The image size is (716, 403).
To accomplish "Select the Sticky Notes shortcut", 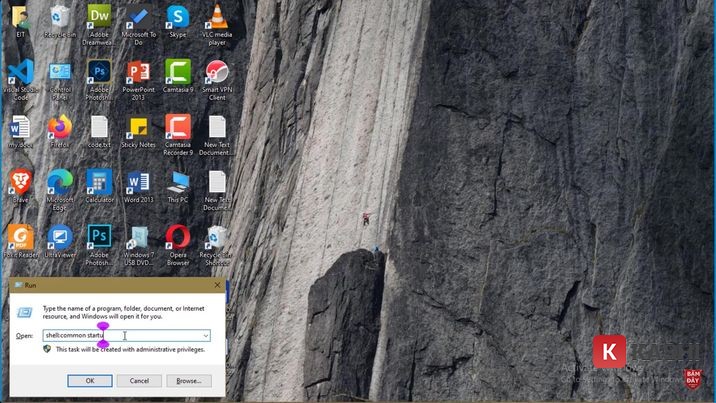I will (138, 128).
